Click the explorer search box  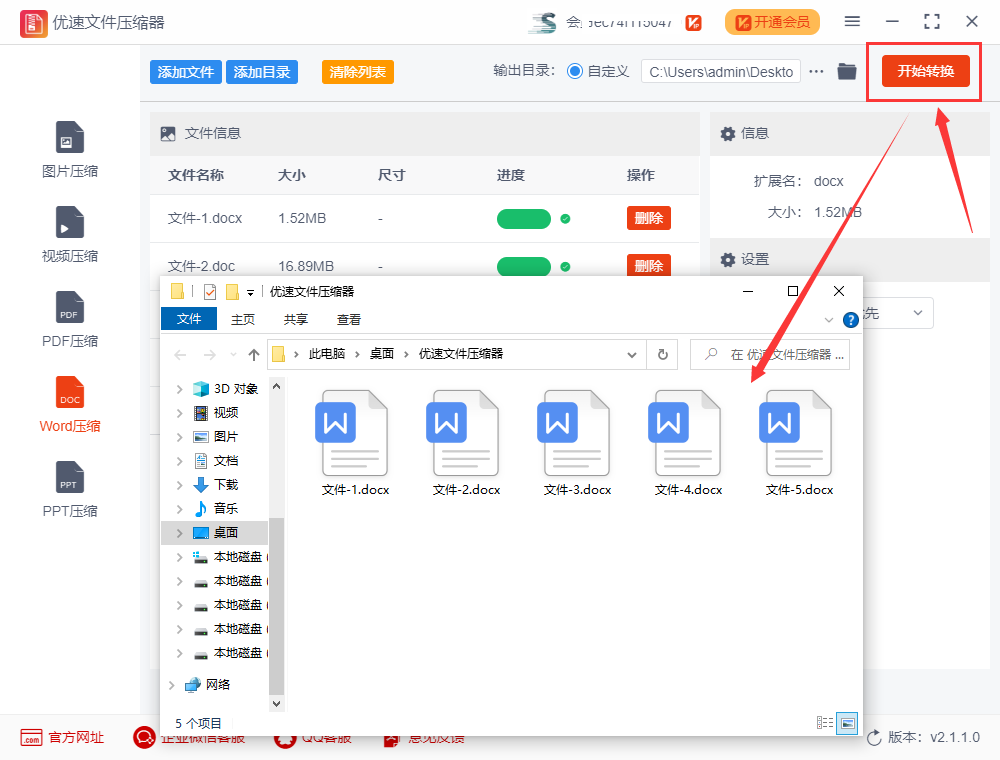click(x=770, y=354)
